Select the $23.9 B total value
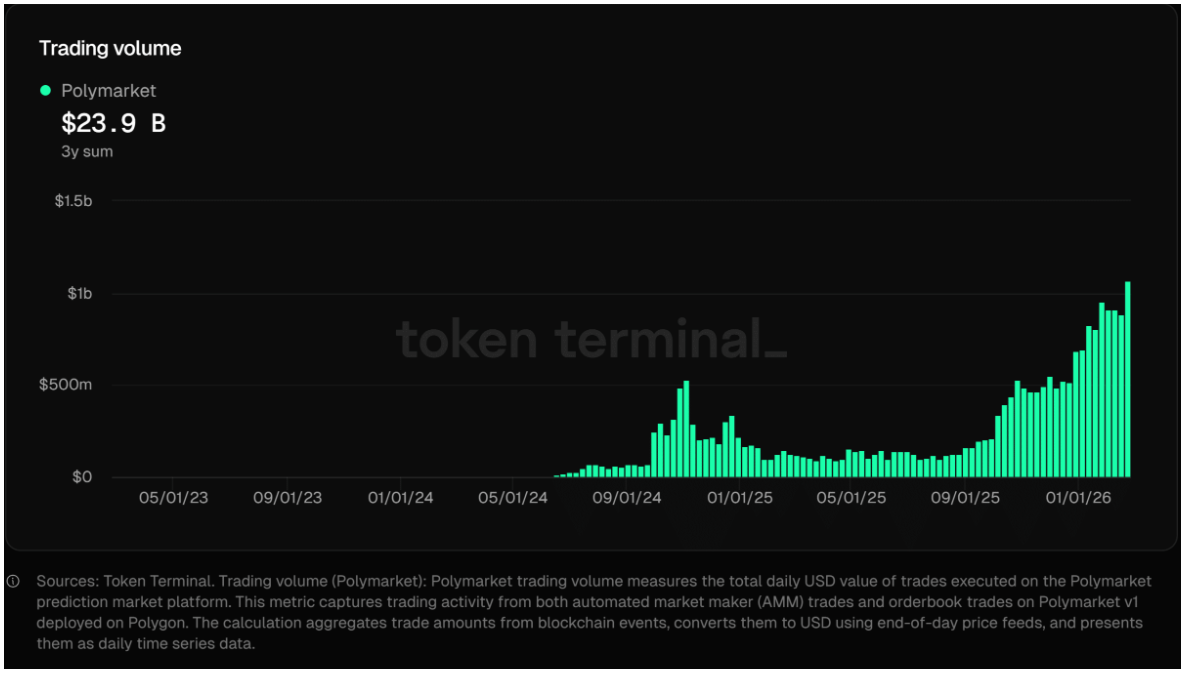Image resolution: width=1185 pixels, height=673 pixels. point(113,123)
